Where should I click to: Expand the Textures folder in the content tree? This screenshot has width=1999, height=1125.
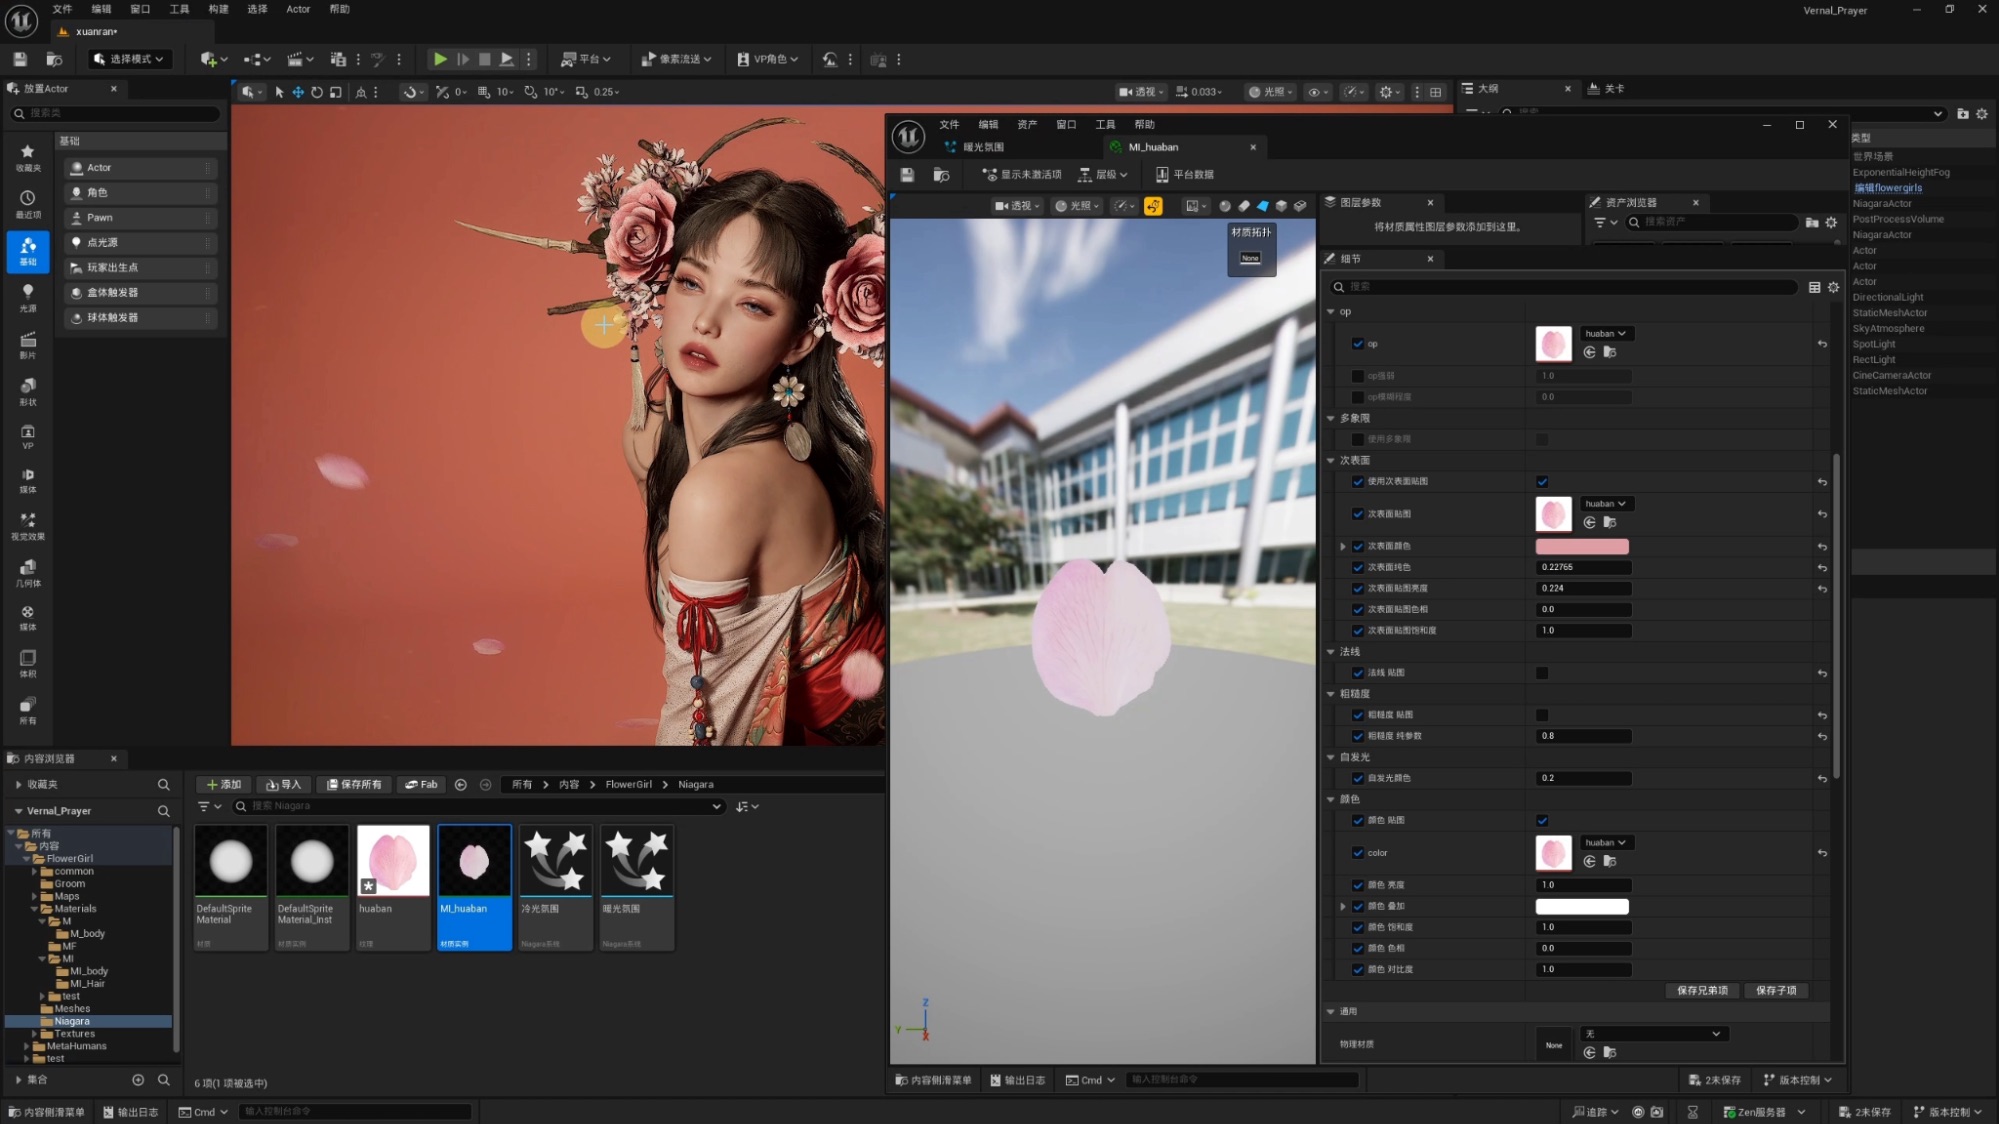(x=35, y=1034)
